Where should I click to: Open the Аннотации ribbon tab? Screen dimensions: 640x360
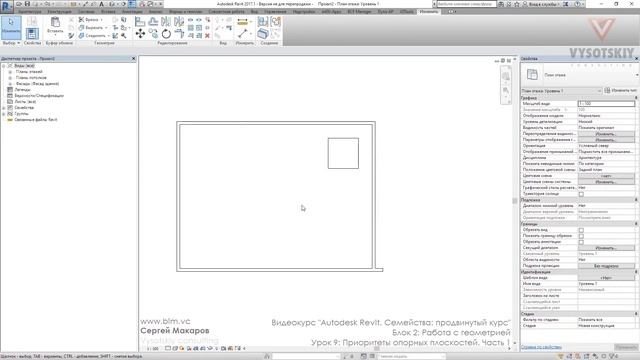[132, 11]
